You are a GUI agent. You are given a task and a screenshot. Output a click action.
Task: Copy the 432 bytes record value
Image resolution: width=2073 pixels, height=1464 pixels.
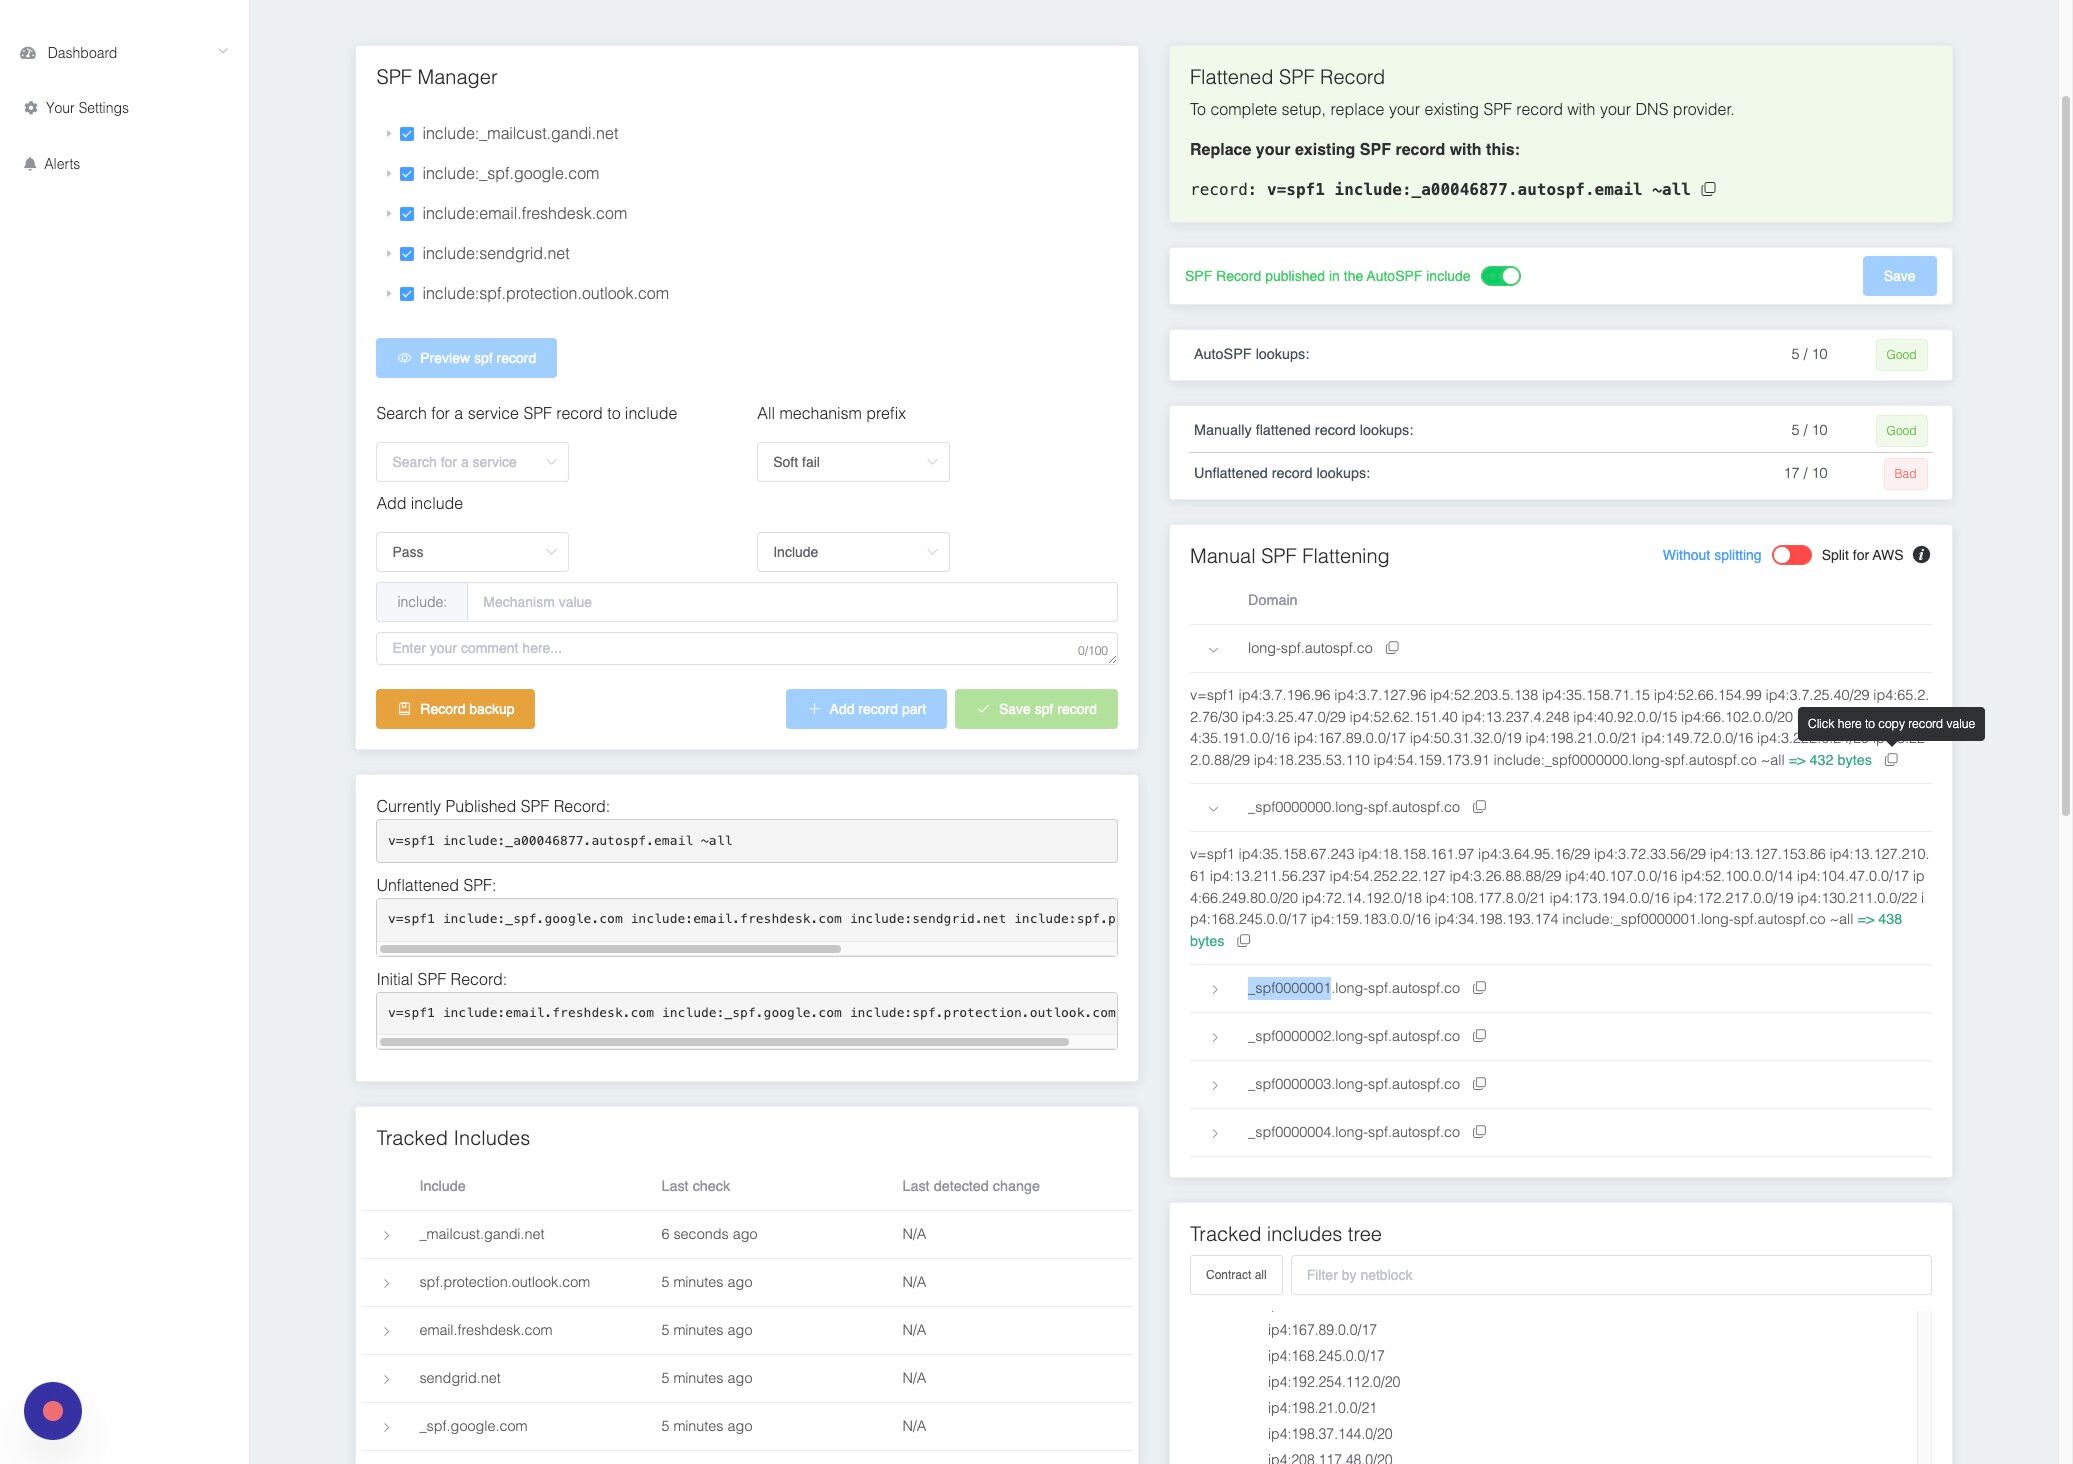click(x=1891, y=760)
